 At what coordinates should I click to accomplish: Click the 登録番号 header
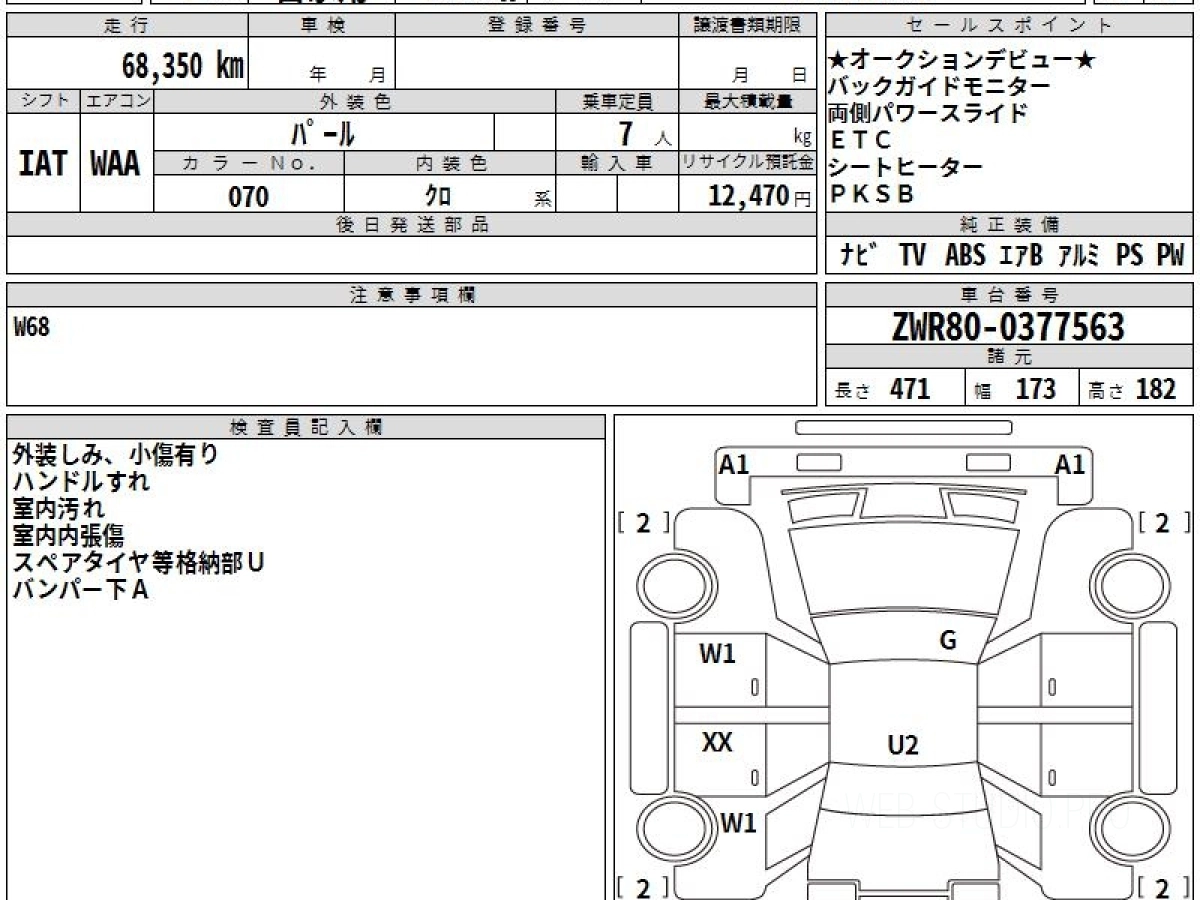tap(537, 25)
